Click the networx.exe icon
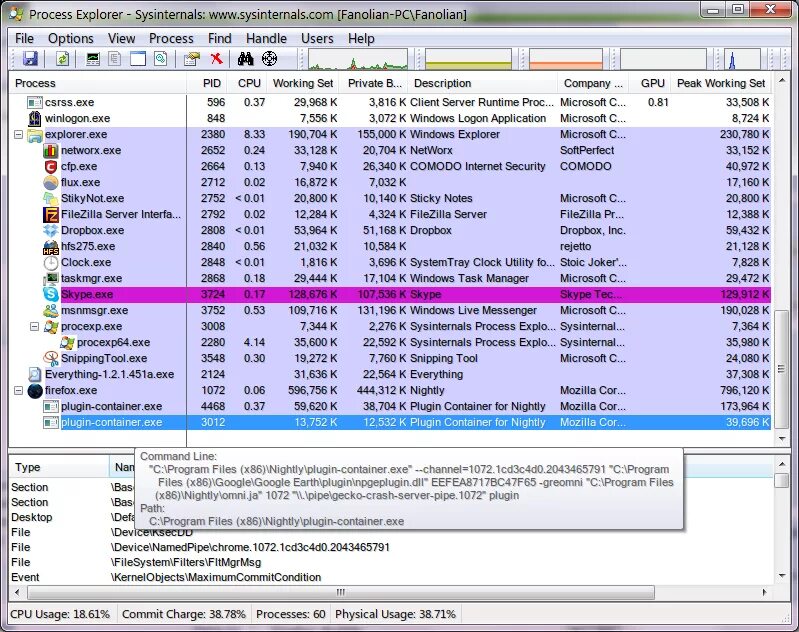The image size is (799, 632). (x=50, y=150)
